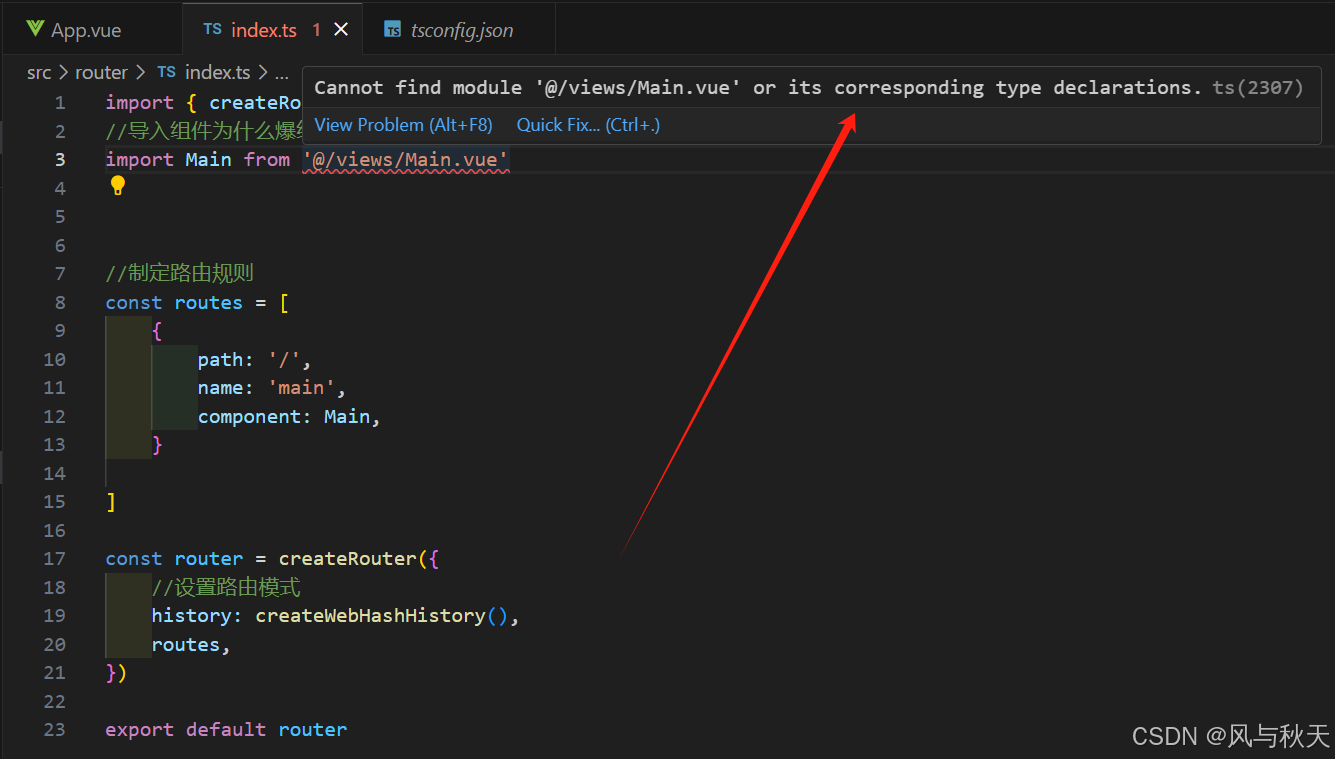Open the index.ts breadcrumb symbol picker
Viewport: 1335px width, 759px height.
point(218,71)
